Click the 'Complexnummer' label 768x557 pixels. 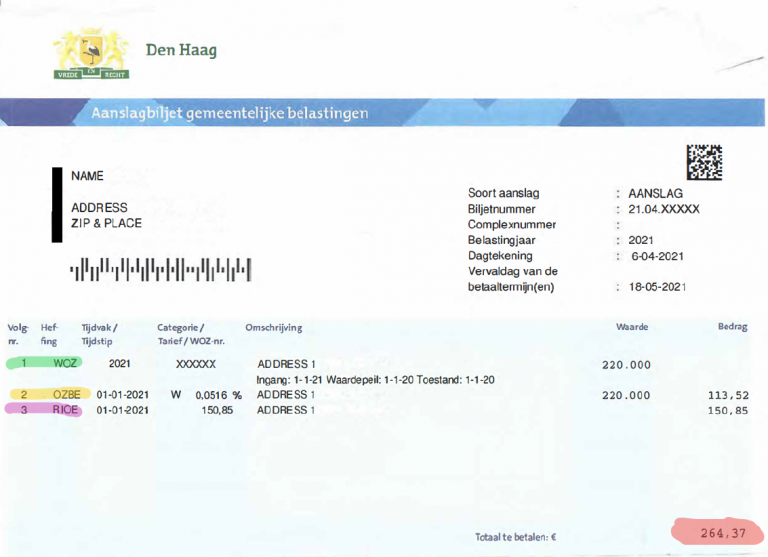click(x=512, y=224)
